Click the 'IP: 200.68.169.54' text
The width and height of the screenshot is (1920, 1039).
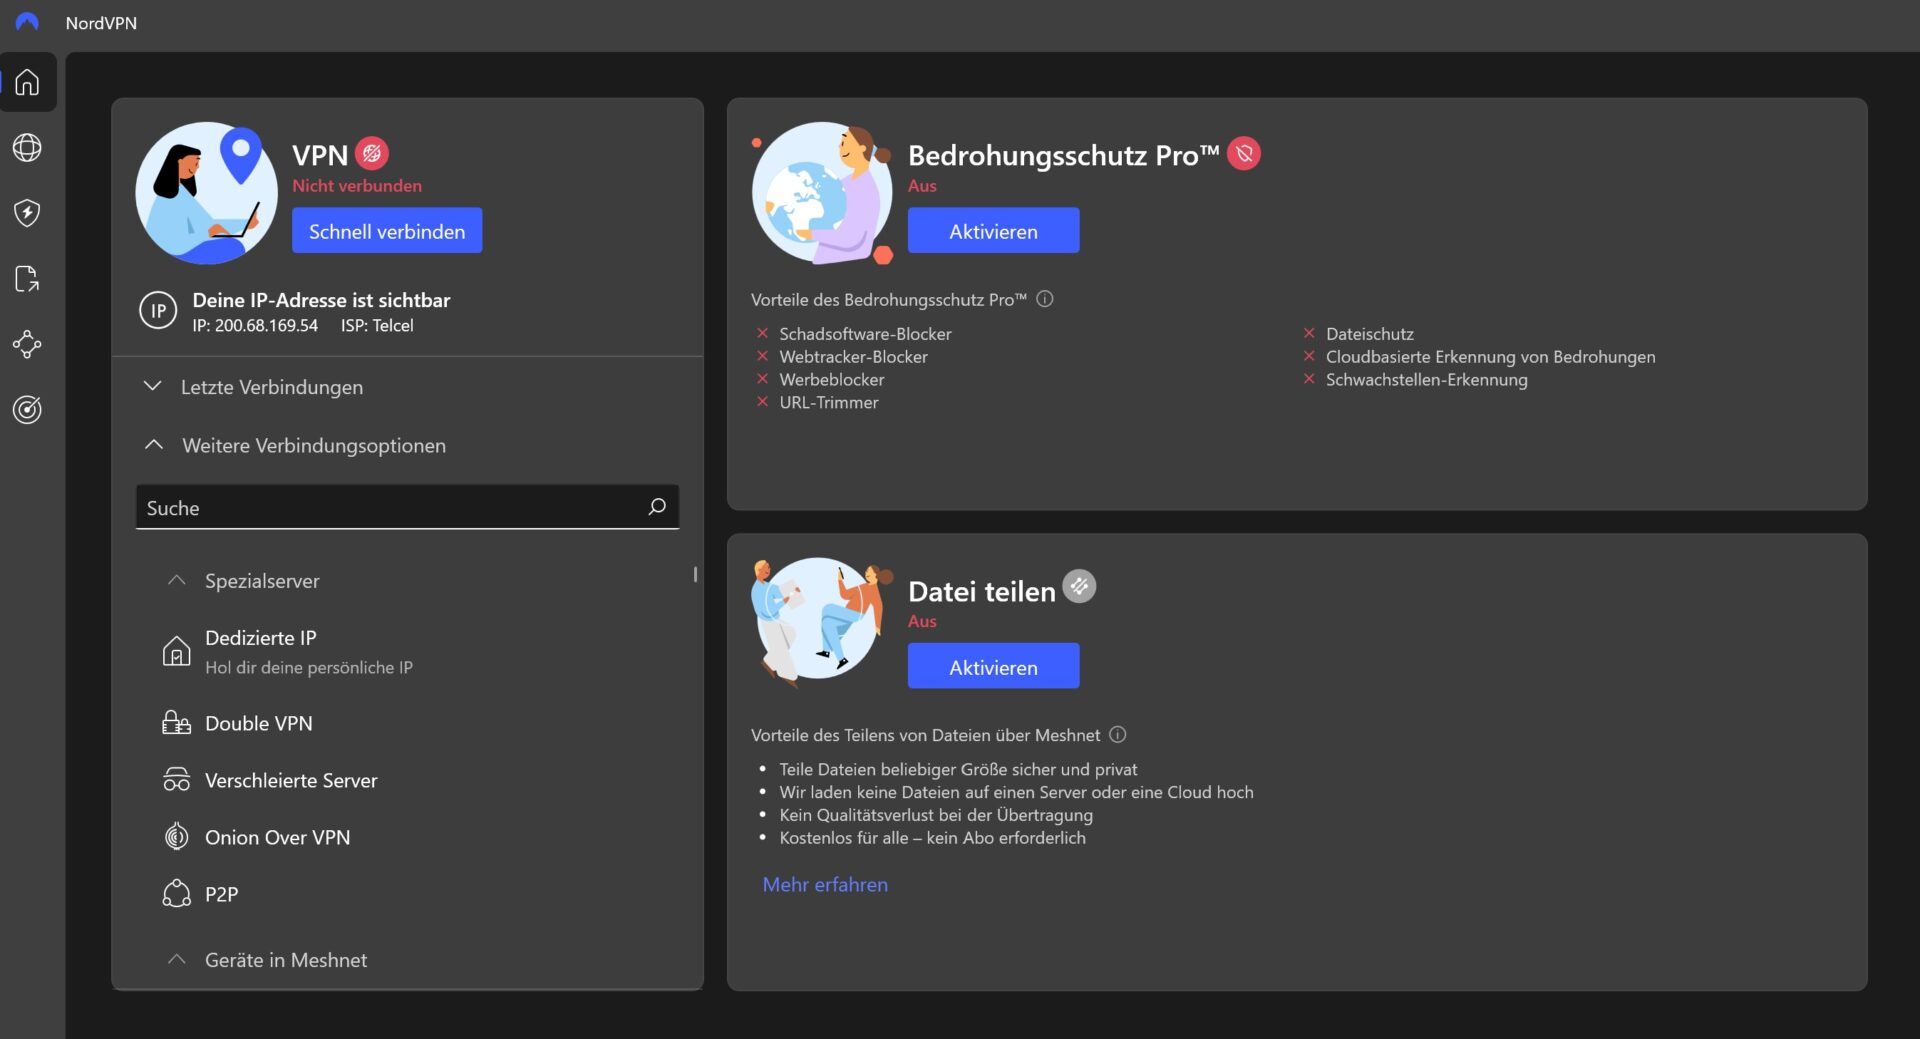255,326
